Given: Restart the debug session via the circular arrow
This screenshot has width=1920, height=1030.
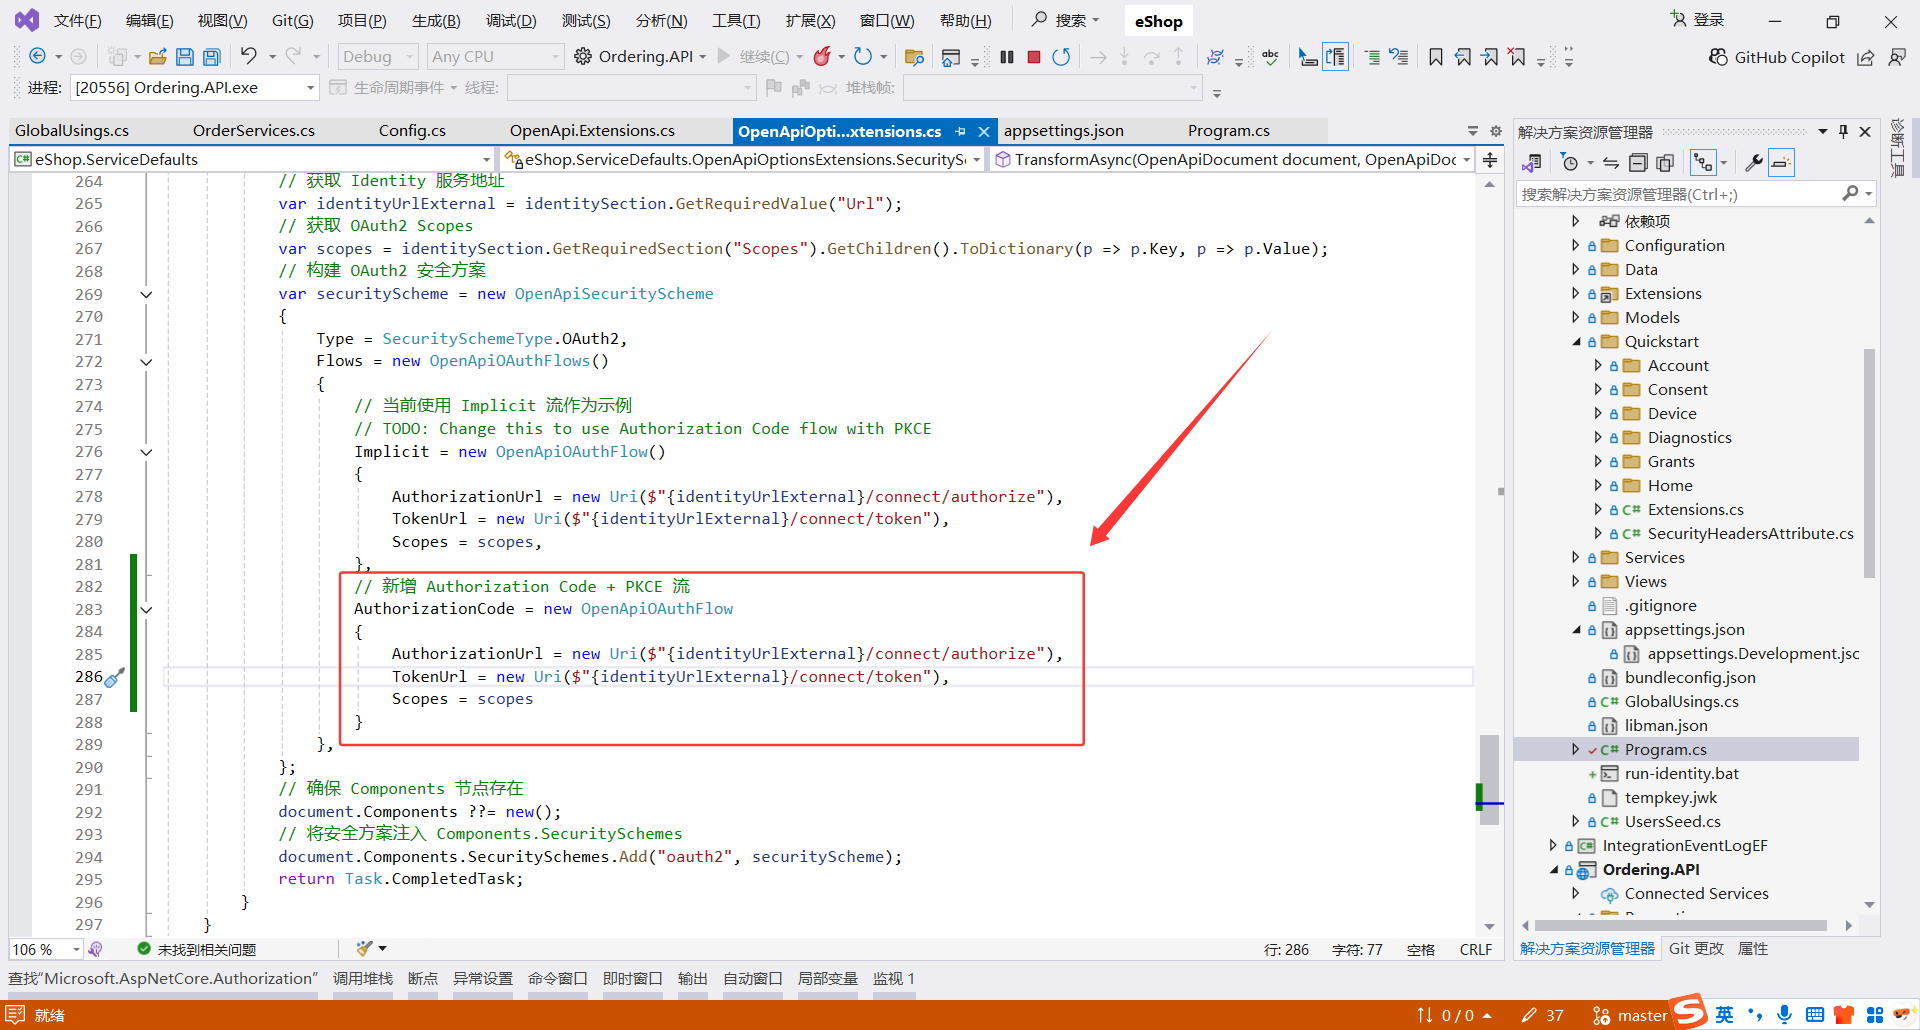Looking at the screenshot, I should [1061, 57].
